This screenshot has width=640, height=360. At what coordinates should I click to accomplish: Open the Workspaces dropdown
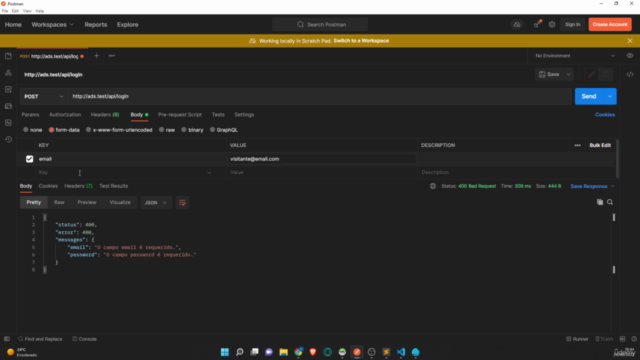pos(53,24)
